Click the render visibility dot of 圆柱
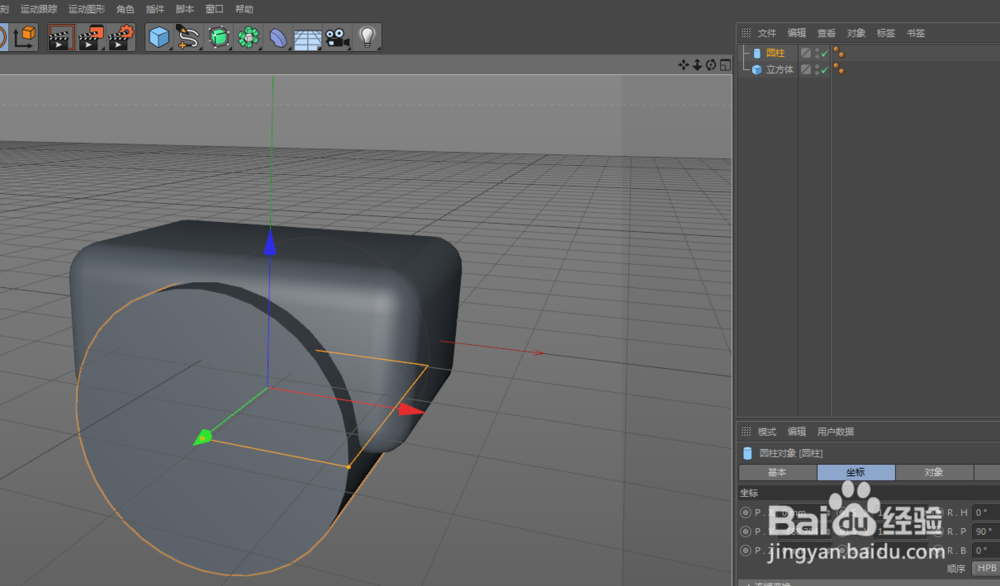The image size is (1000, 586). pos(818,56)
